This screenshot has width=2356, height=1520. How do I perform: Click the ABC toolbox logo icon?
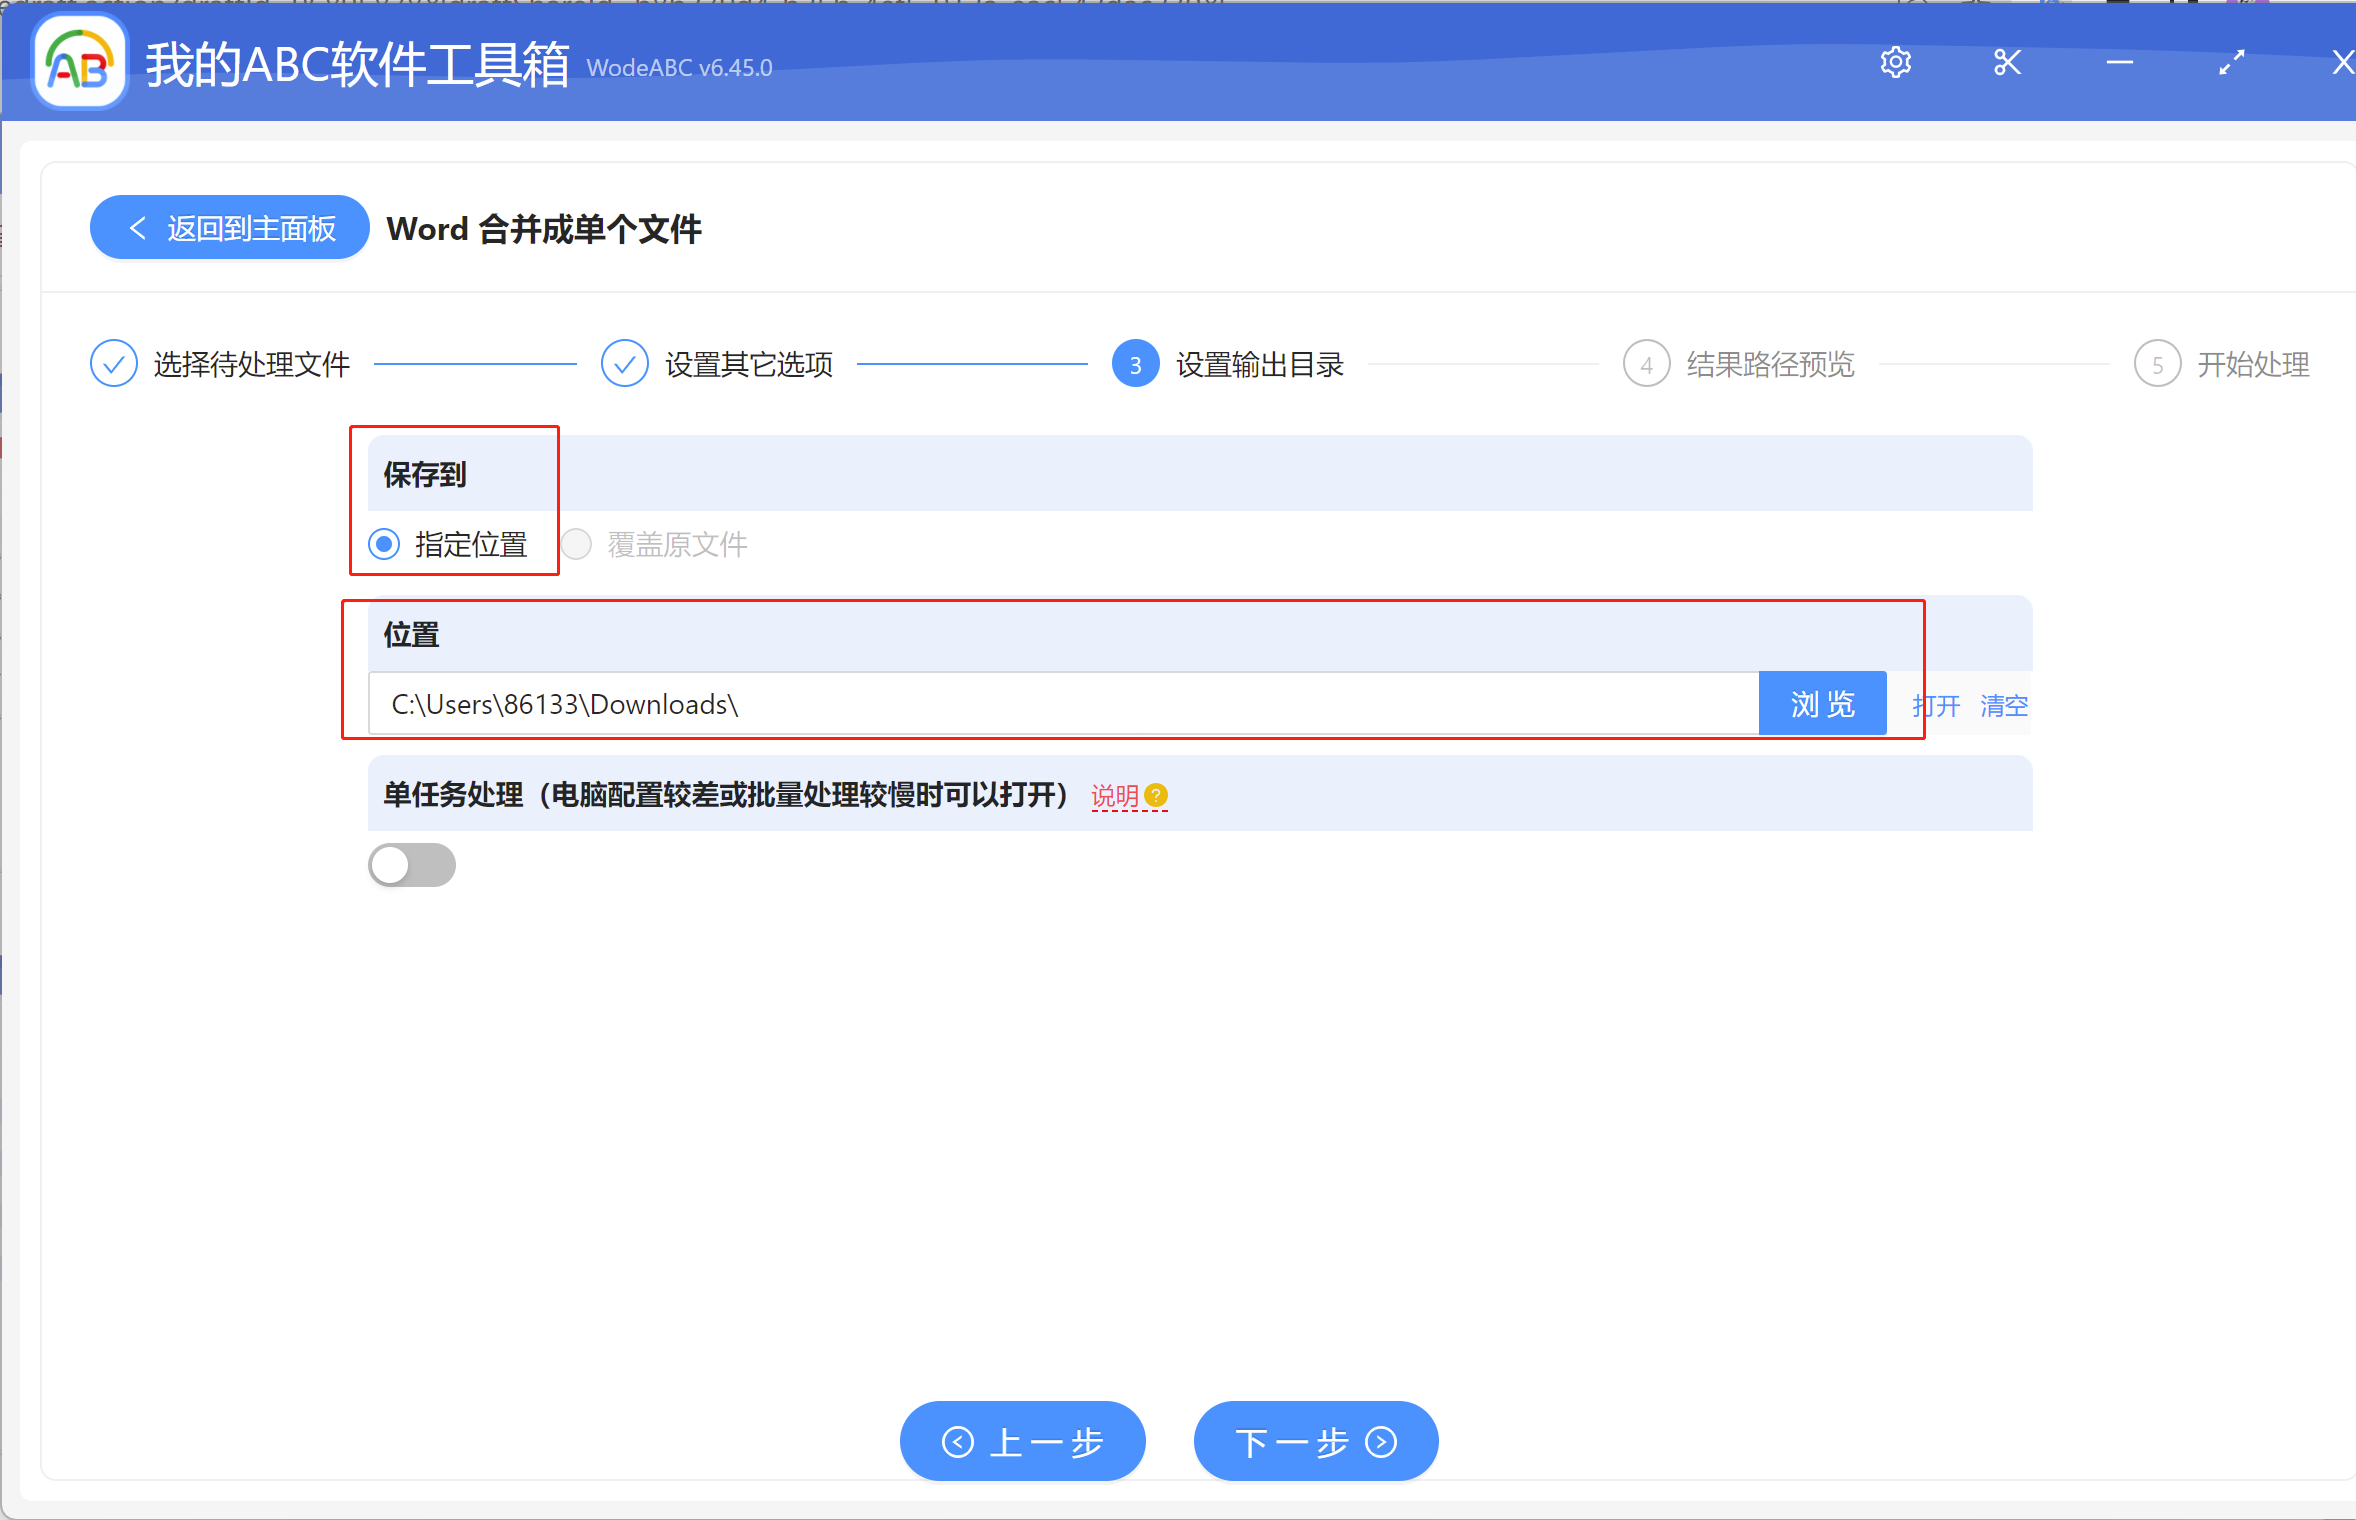(x=78, y=62)
